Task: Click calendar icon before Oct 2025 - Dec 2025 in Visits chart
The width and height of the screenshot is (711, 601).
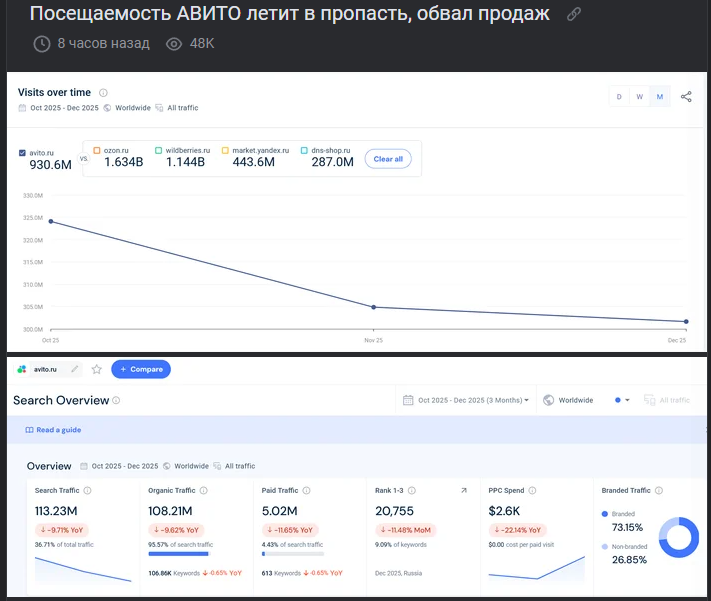Action: coord(22,108)
